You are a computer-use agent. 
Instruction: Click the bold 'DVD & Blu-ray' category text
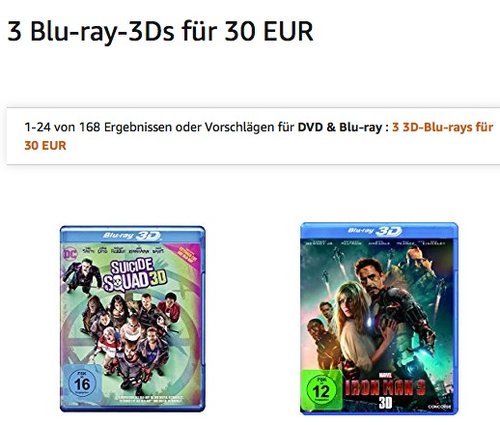tap(340, 127)
